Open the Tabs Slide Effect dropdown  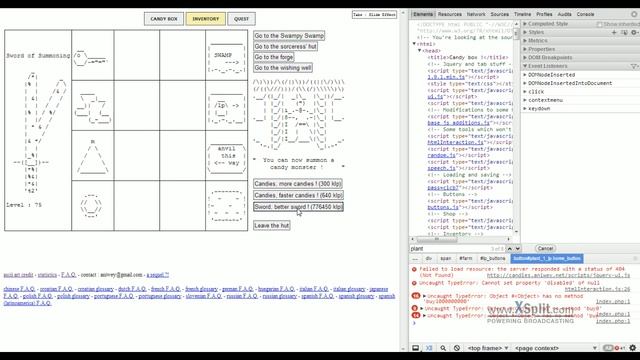[374, 15]
